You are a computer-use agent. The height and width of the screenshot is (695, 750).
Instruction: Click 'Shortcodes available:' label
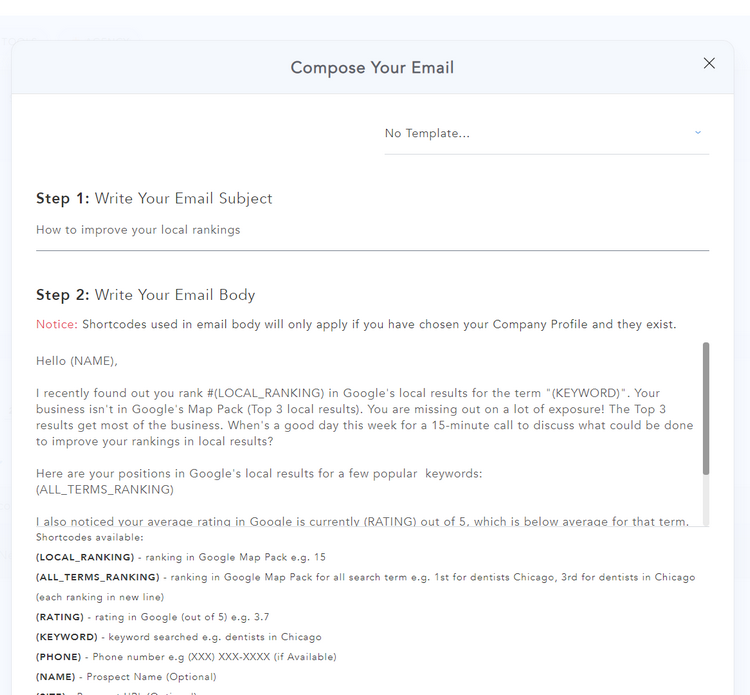pyautogui.click(x=89, y=538)
